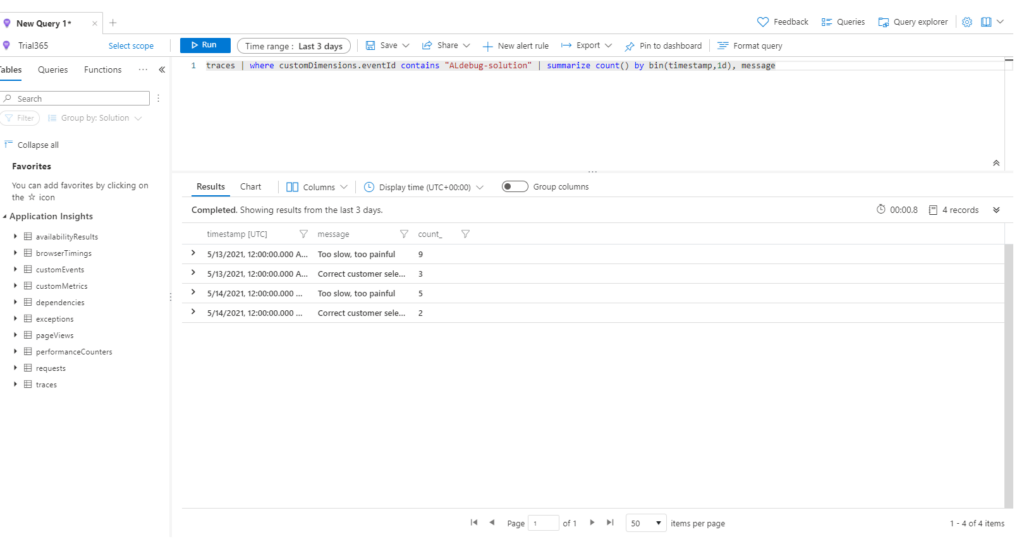Open sidebar more options ellipsis

coord(143,69)
